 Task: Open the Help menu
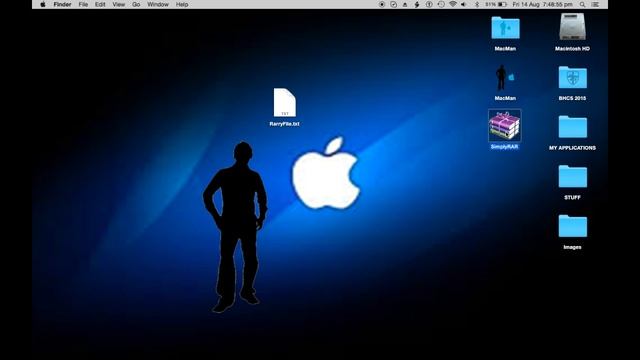click(182, 4)
